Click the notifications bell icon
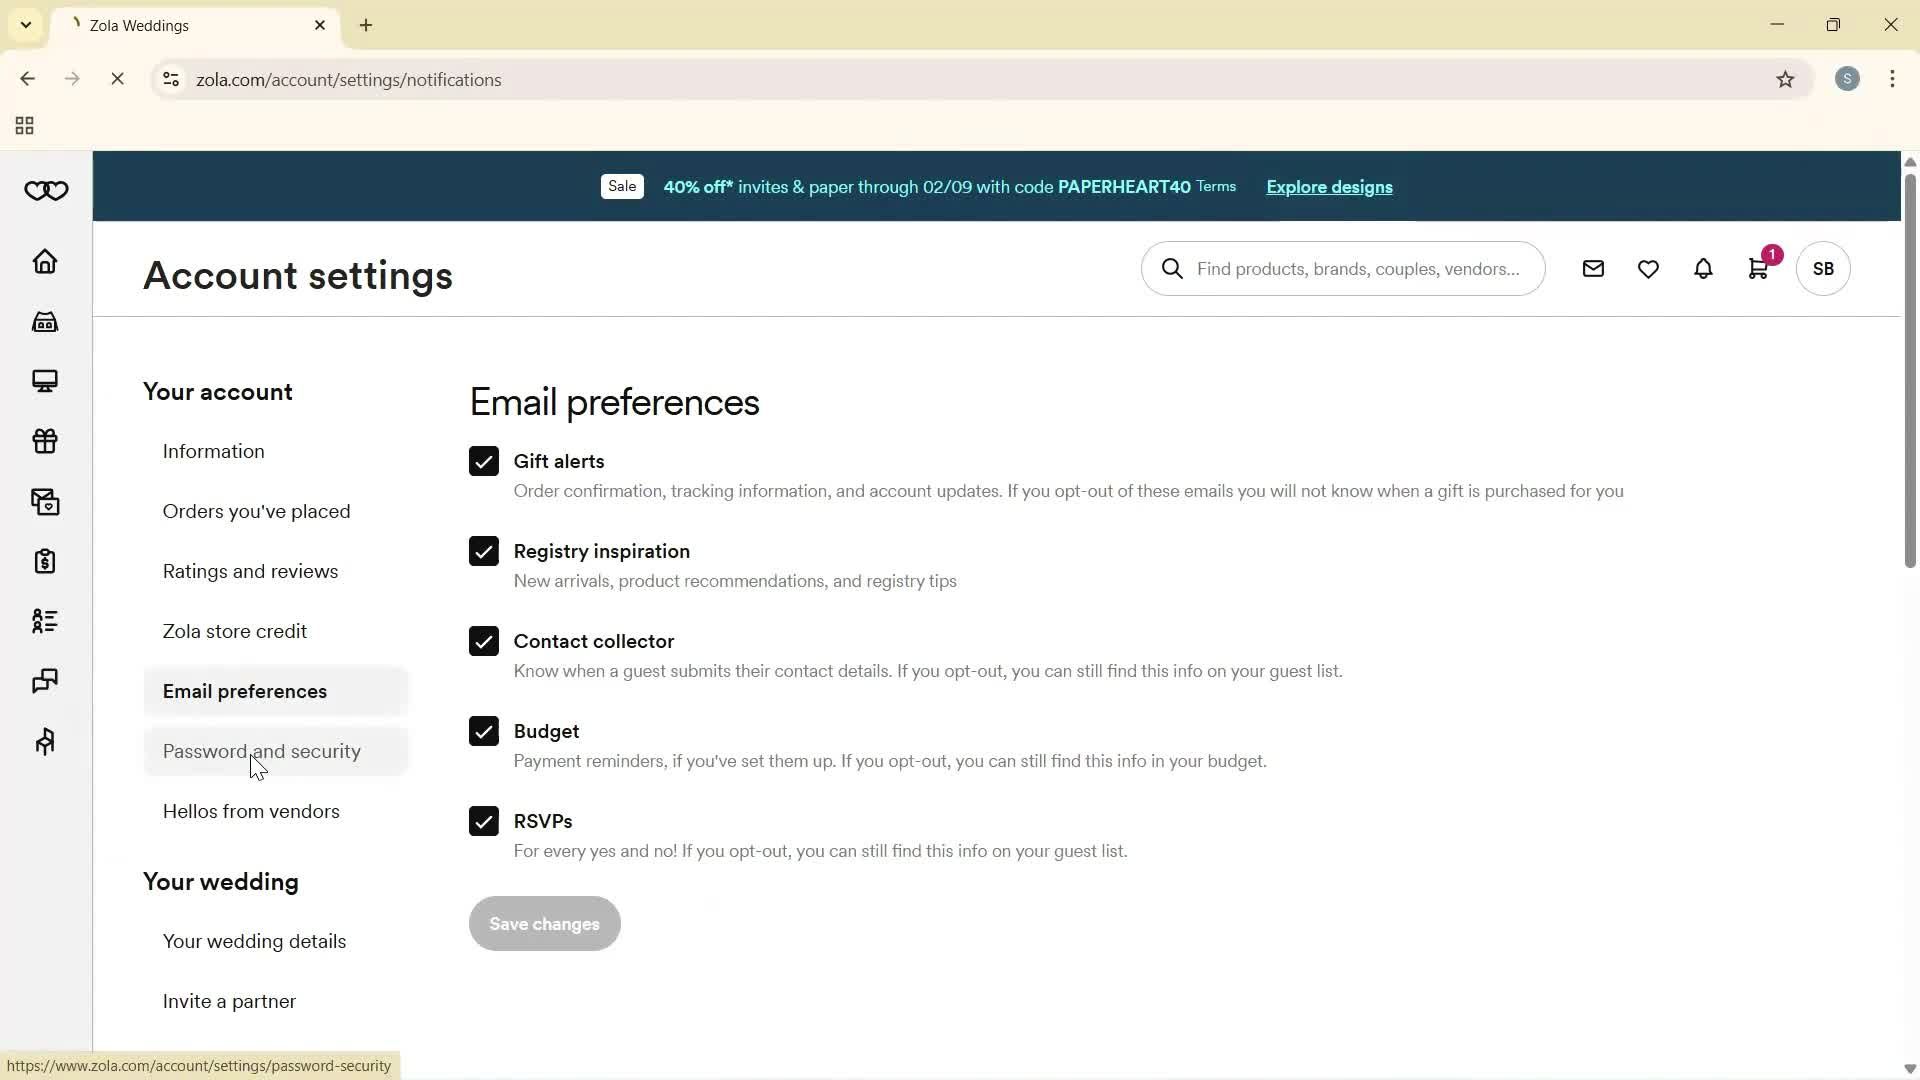Viewport: 1920px width, 1080px height. tap(1703, 268)
